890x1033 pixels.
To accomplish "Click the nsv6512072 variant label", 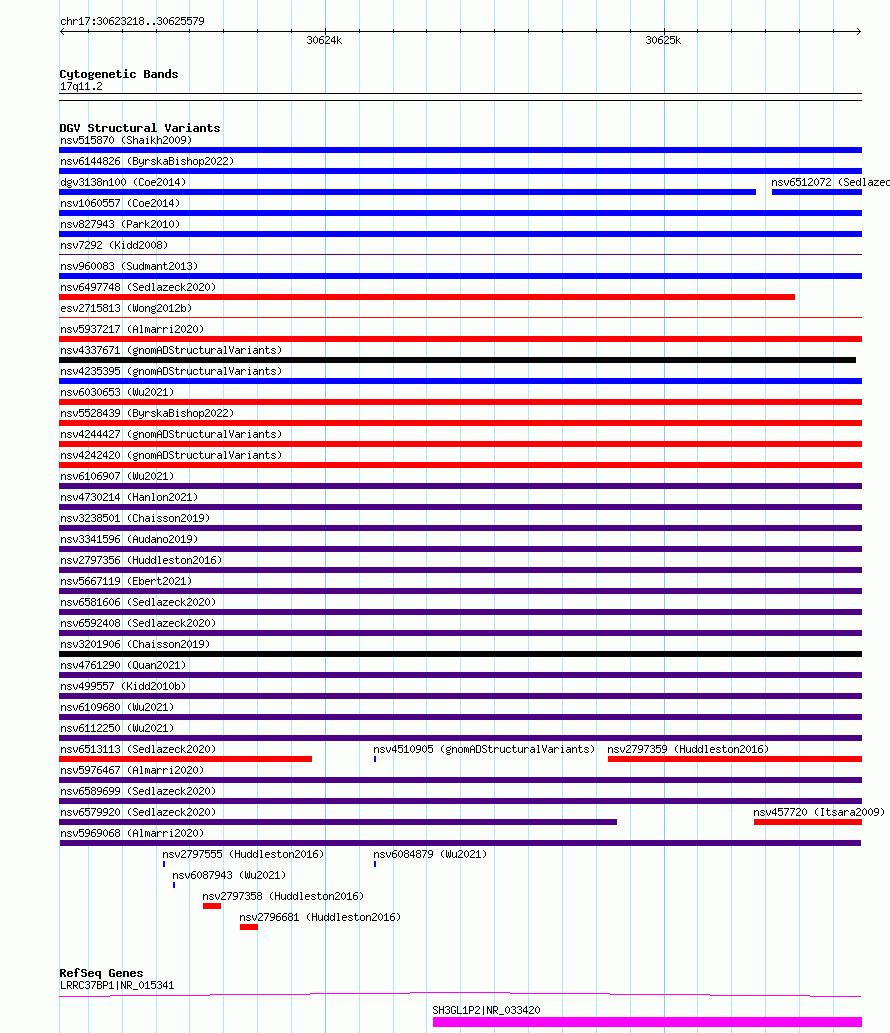I will [x=830, y=182].
